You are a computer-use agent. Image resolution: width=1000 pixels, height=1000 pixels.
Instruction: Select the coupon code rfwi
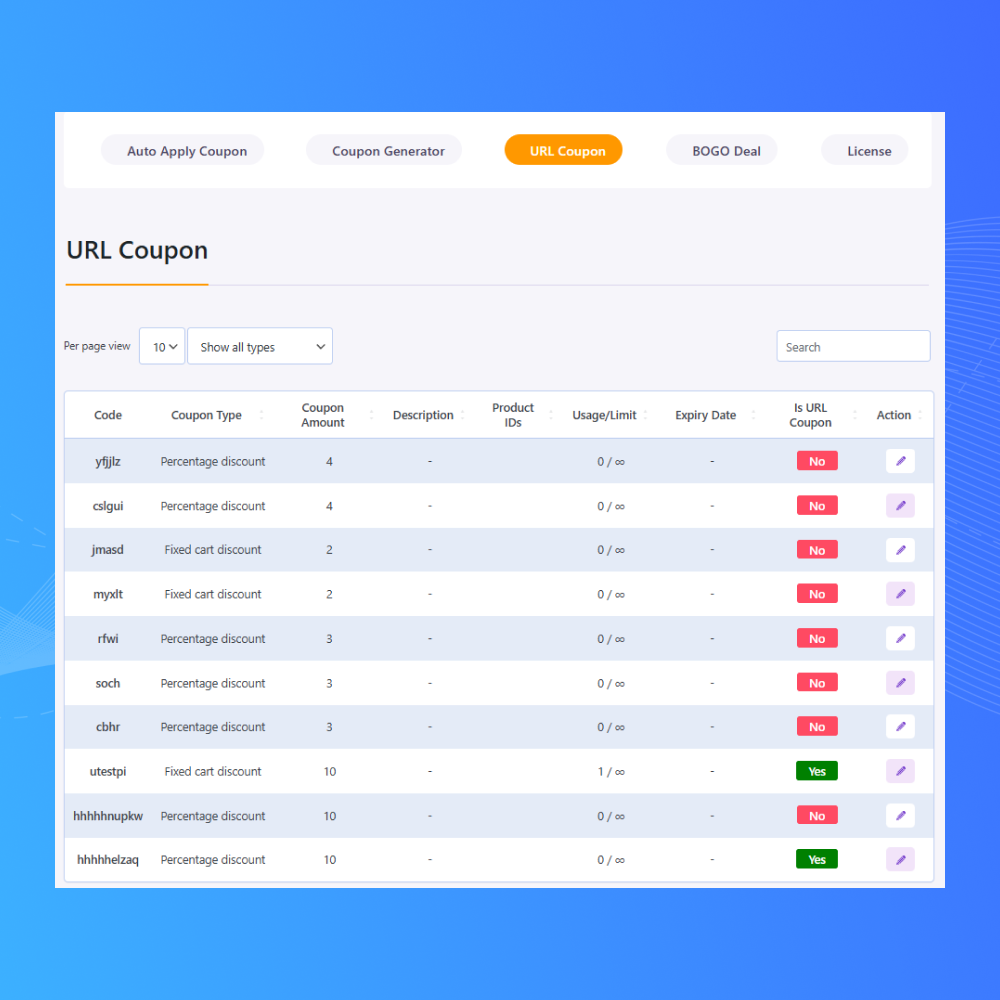[x=108, y=638]
